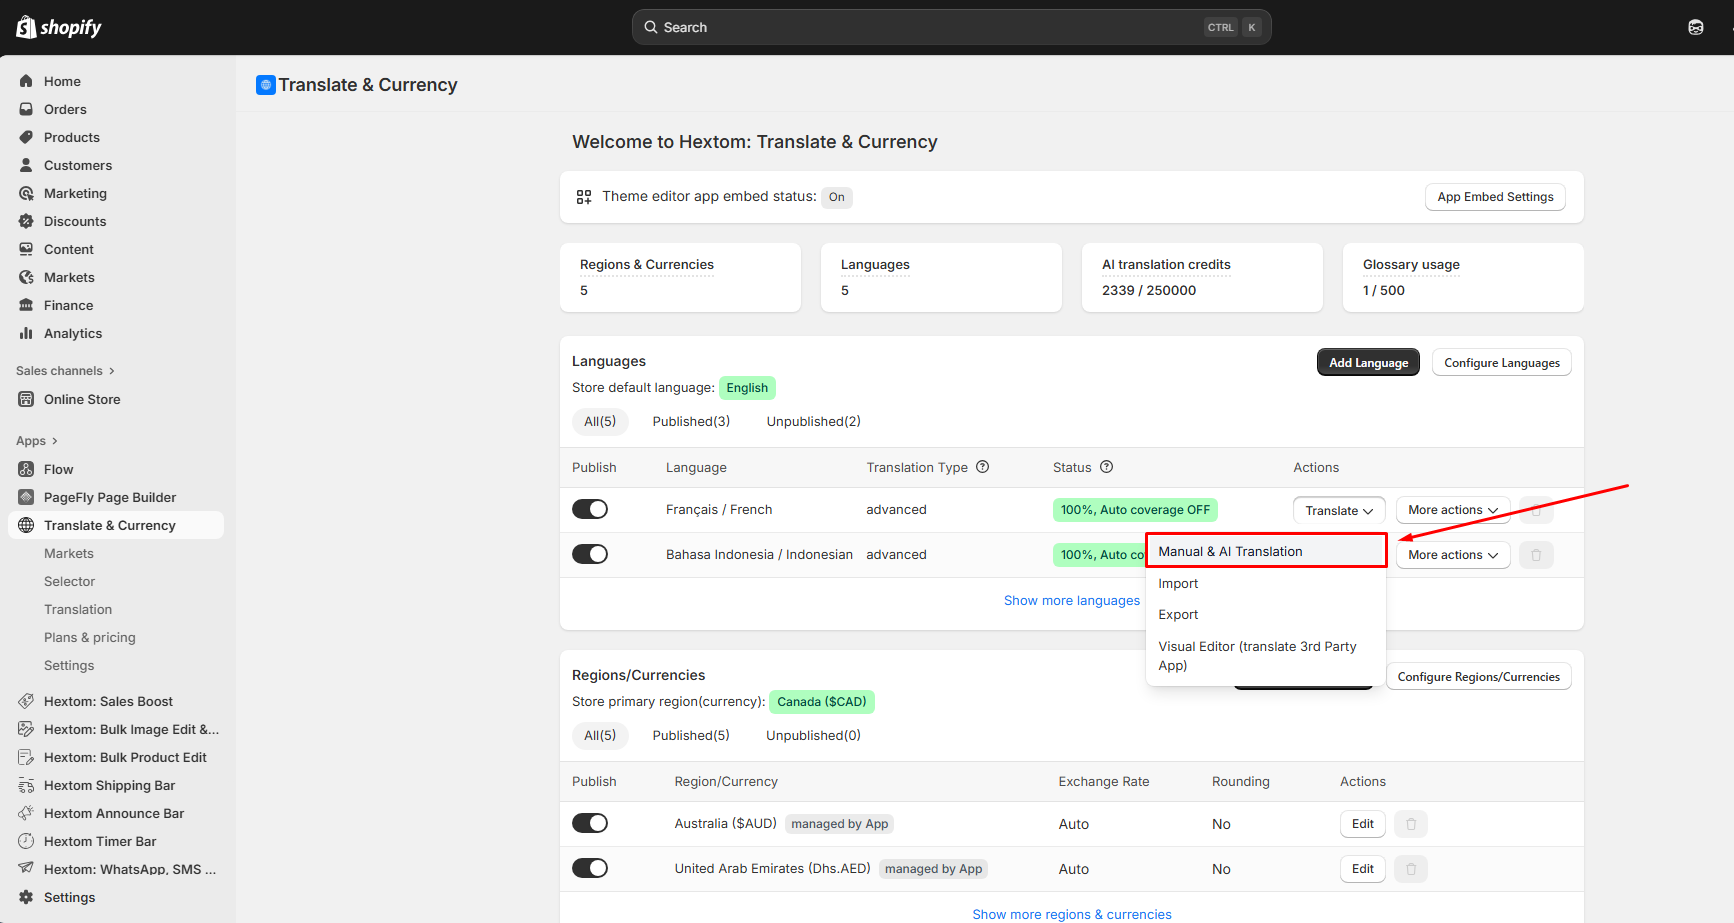Image resolution: width=1734 pixels, height=923 pixels.
Task: Click the Hextom WhatsApp SMS icon
Action: [x=26, y=869]
